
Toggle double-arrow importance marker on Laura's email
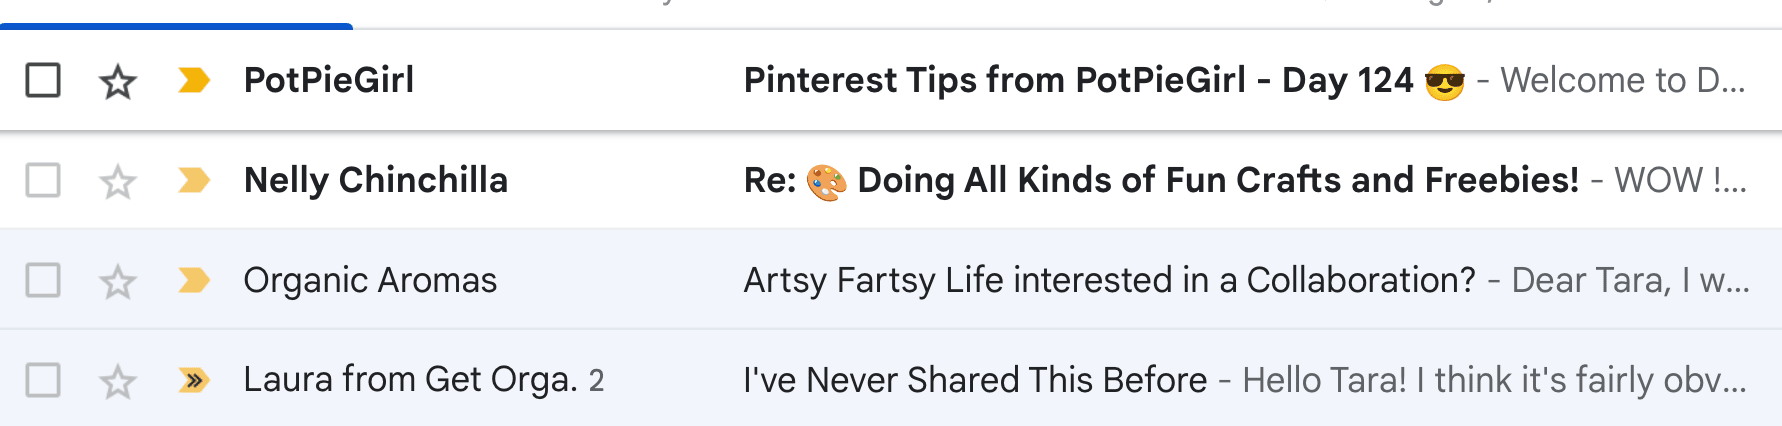(x=194, y=380)
